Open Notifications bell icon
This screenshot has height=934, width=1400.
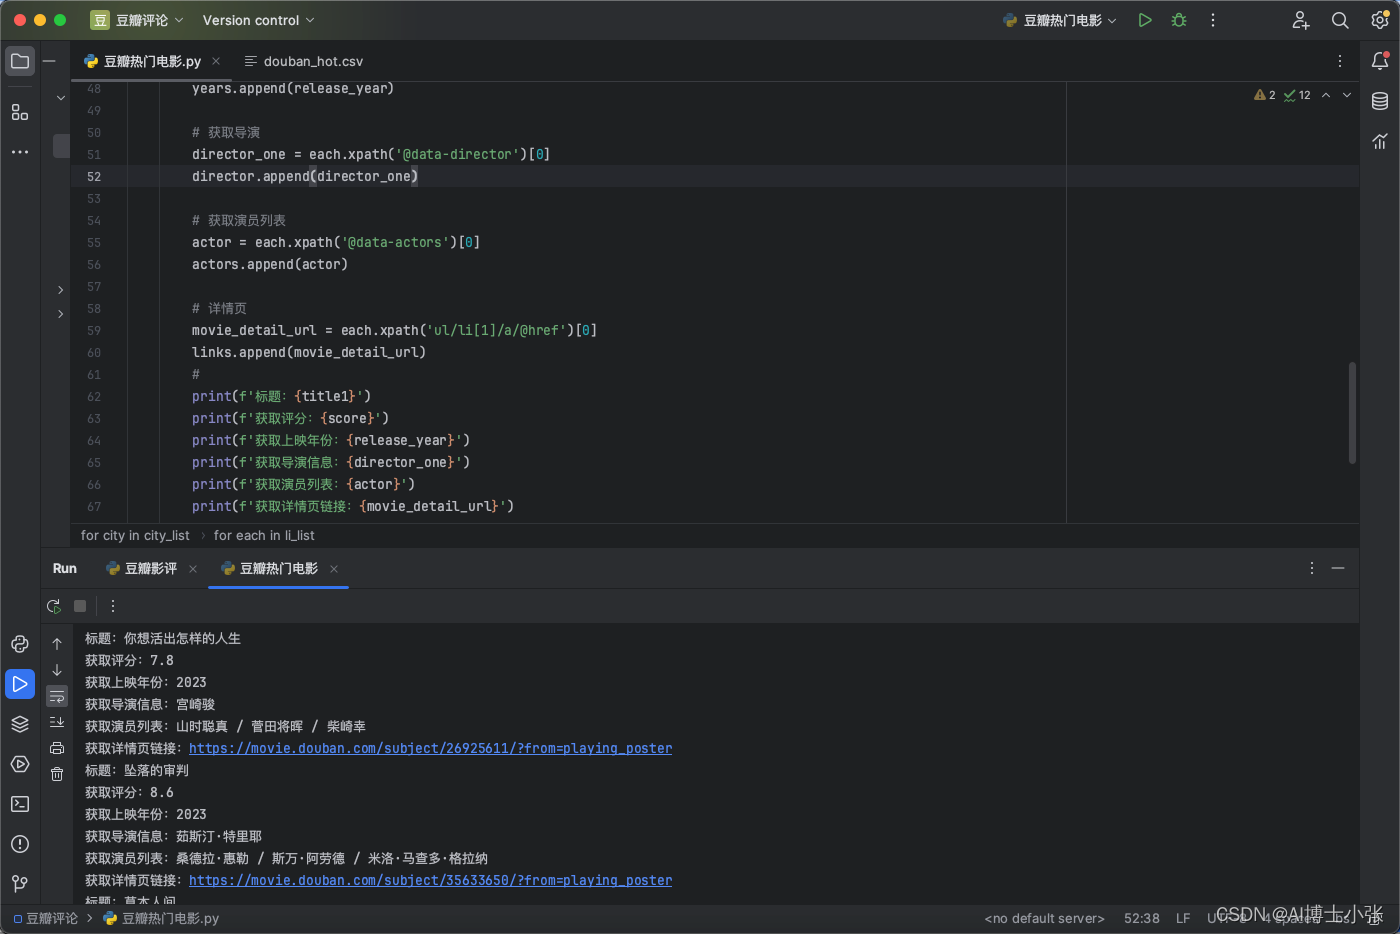pyautogui.click(x=1380, y=61)
